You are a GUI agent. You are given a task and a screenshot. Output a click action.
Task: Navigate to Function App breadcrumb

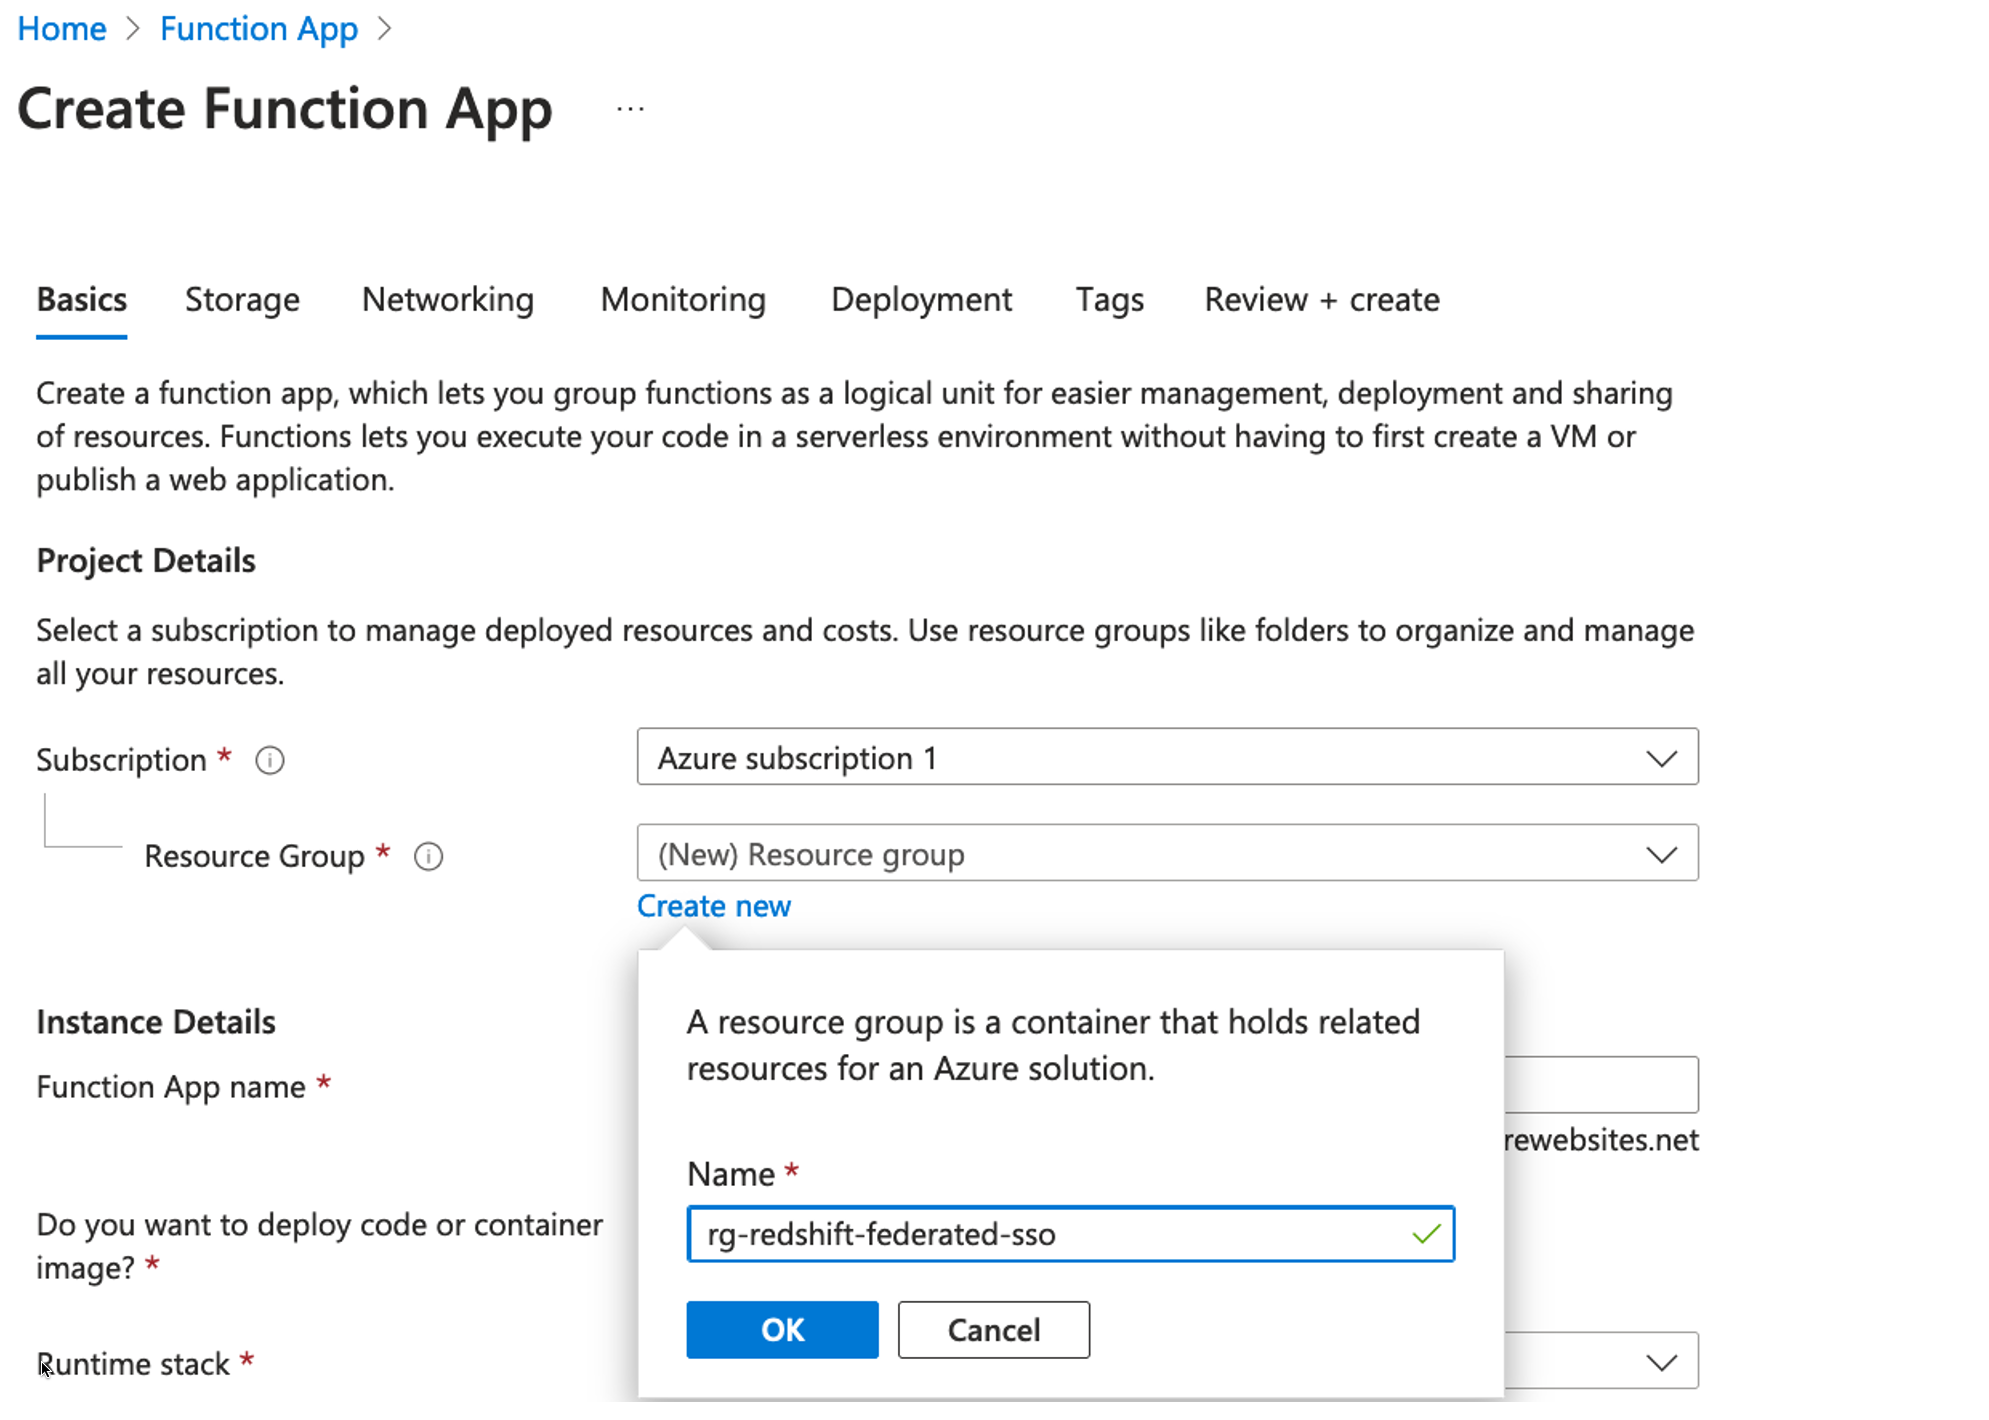258,29
